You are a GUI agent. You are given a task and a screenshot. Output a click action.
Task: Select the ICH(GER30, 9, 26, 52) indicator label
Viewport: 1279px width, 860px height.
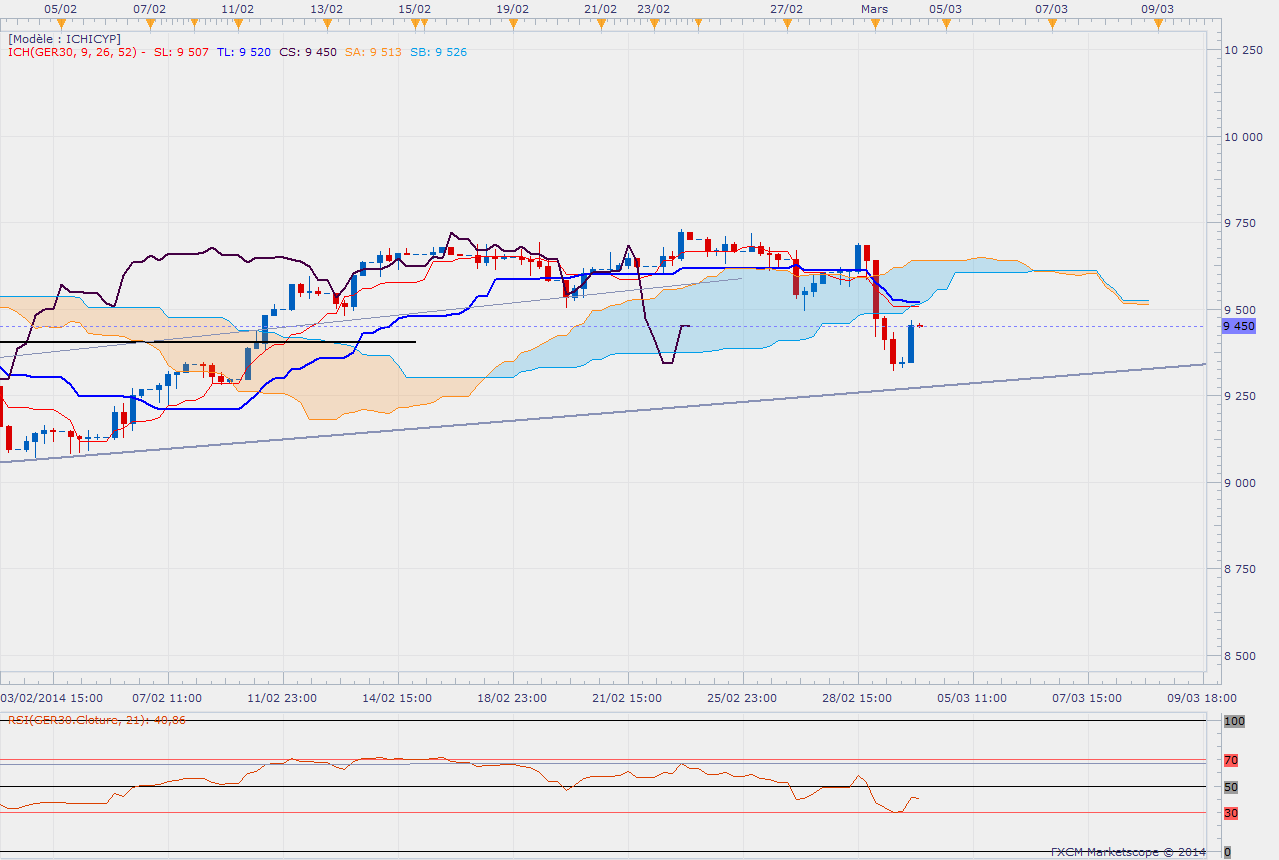coord(73,52)
